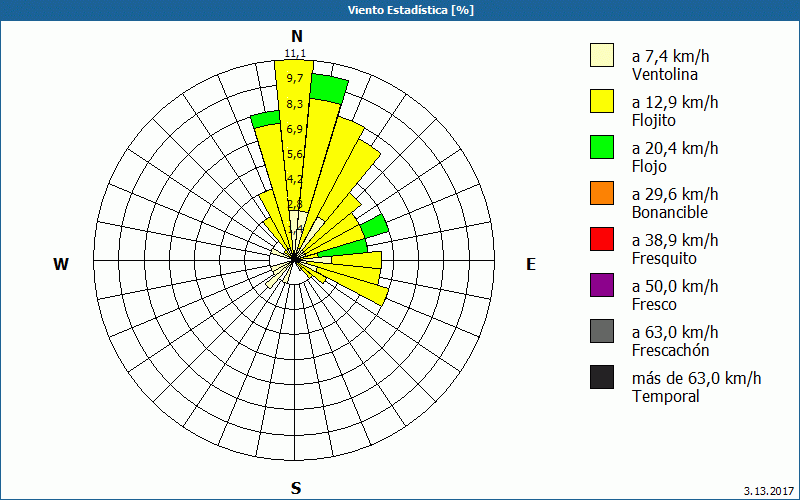Screen dimensions: 800x500
Task: Click the Bonancible label
Action: pyautogui.click(x=670, y=212)
